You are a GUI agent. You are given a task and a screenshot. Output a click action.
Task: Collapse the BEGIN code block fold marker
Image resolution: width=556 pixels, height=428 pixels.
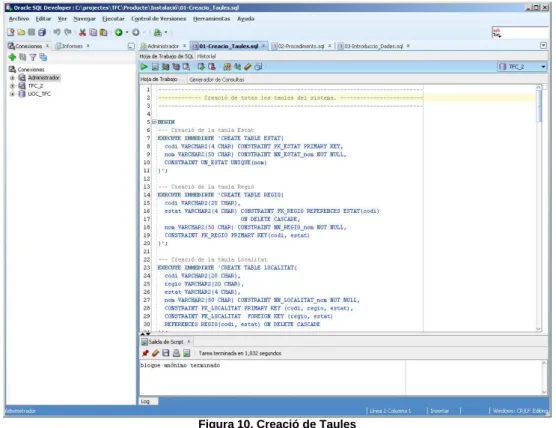point(154,122)
